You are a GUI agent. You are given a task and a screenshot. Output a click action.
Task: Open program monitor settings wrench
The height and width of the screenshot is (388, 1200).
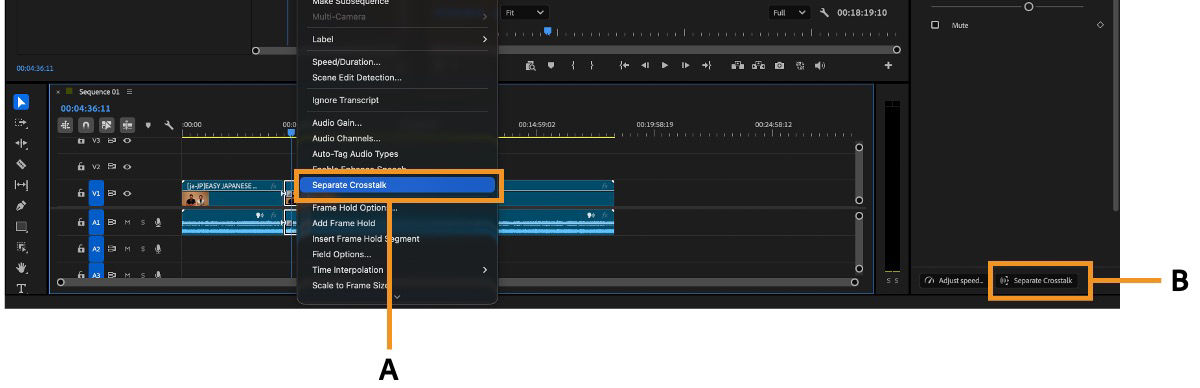click(x=824, y=12)
